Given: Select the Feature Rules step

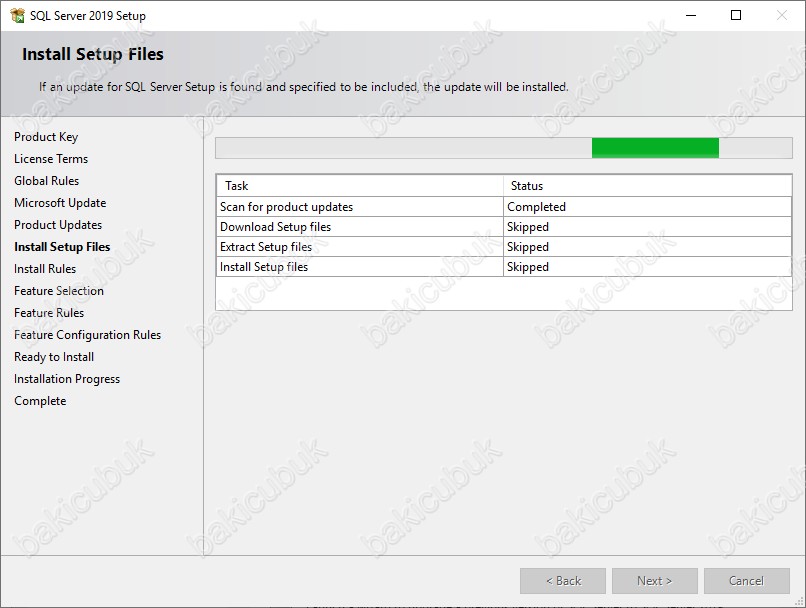Looking at the screenshot, I should tap(49, 313).
